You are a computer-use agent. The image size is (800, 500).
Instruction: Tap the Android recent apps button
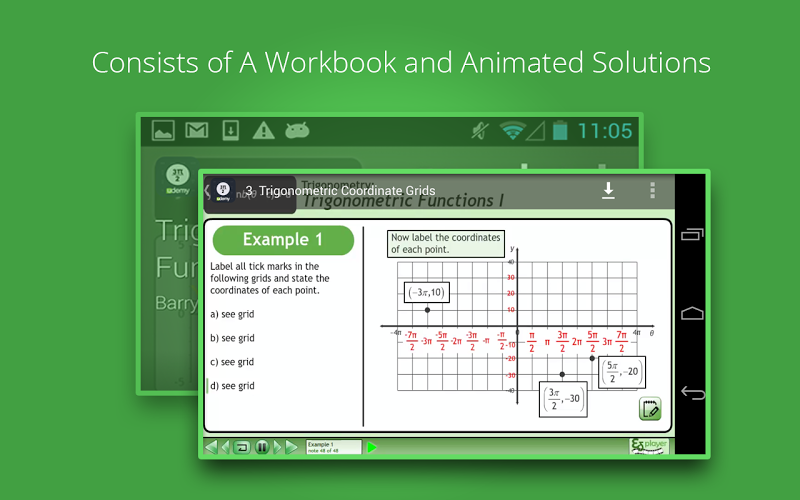[x=692, y=234]
